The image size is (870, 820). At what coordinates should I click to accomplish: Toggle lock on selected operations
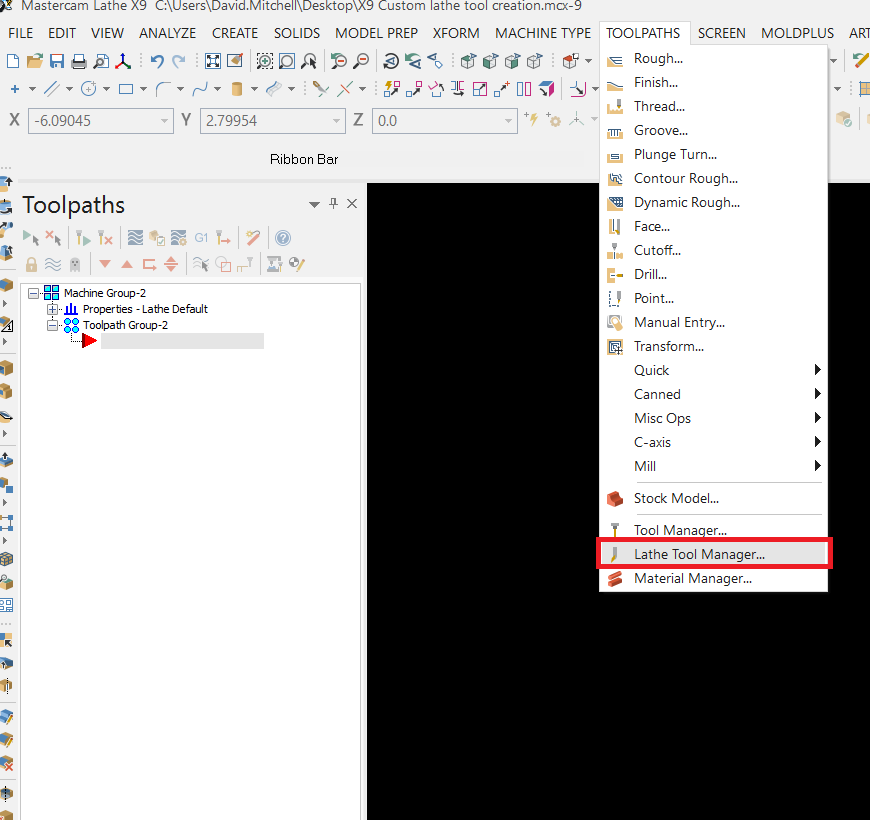click(31, 264)
